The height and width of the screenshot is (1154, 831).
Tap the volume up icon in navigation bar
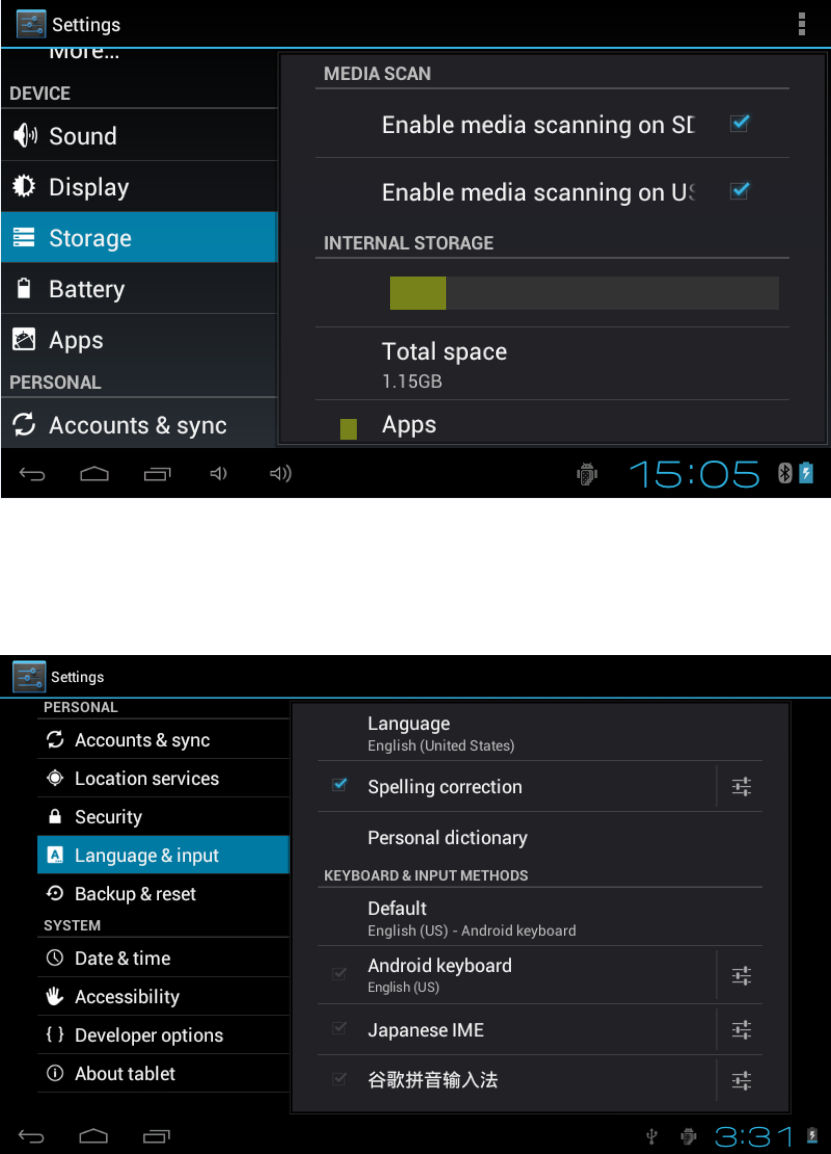coord(280,473)
